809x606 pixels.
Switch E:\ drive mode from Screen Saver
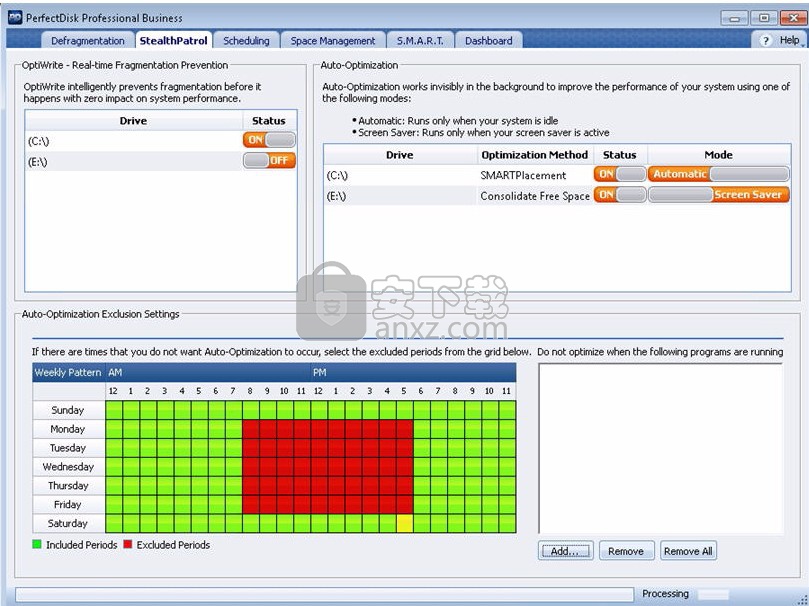pyautogui.click(x=719, y=195)
